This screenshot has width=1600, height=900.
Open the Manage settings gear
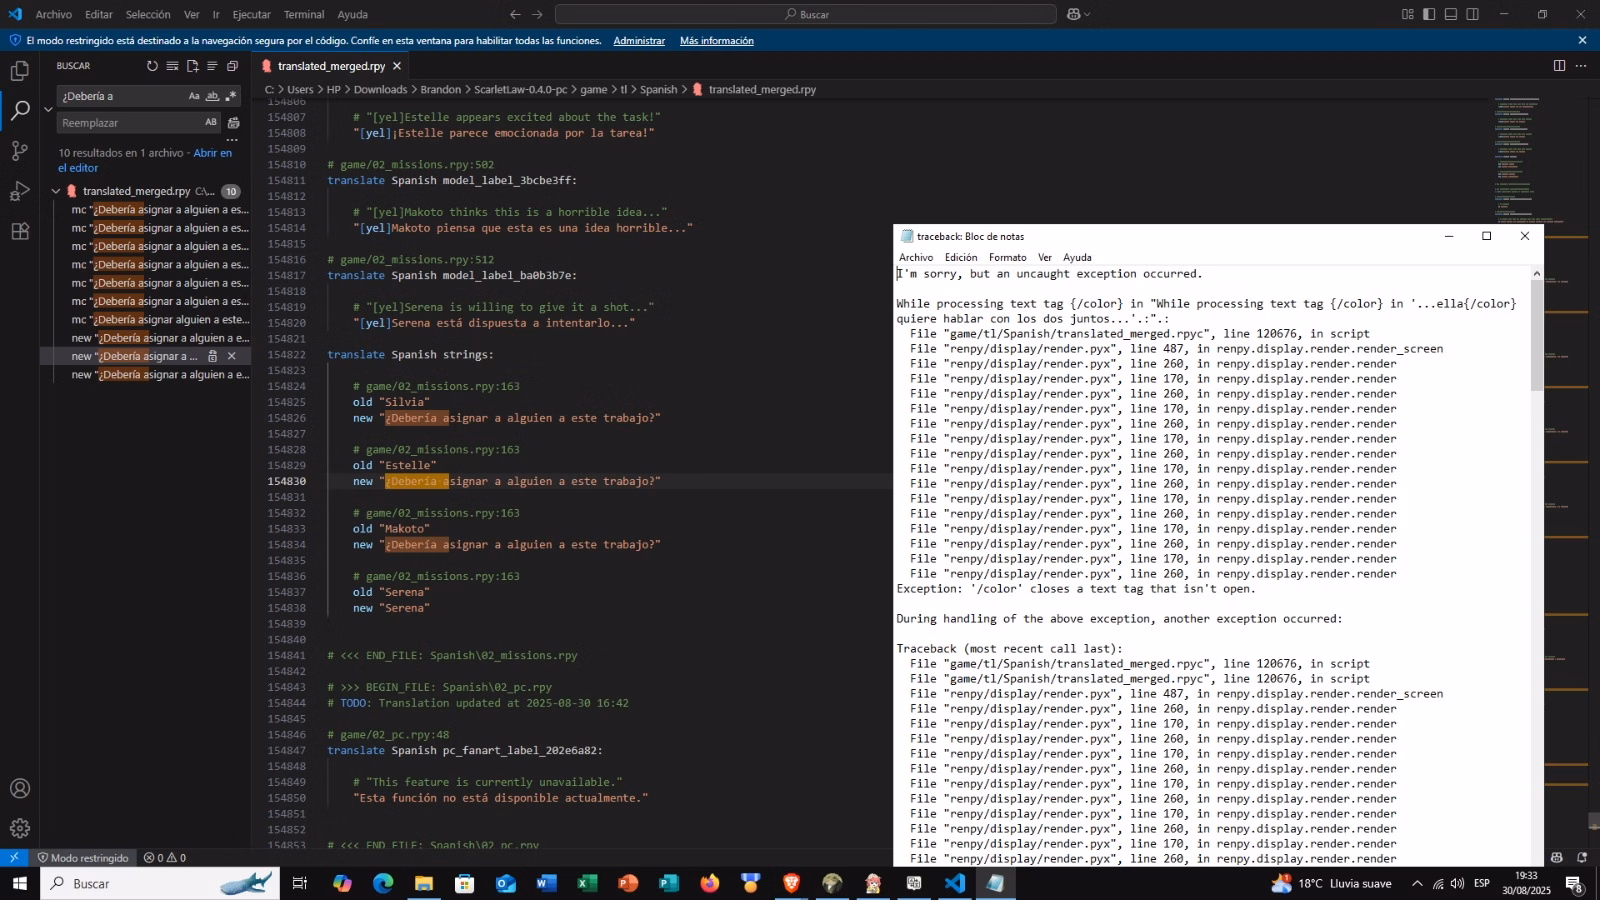[20, 829]
